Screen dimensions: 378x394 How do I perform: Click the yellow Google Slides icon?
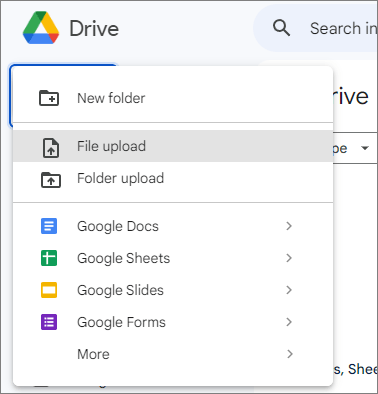point(49,290)
